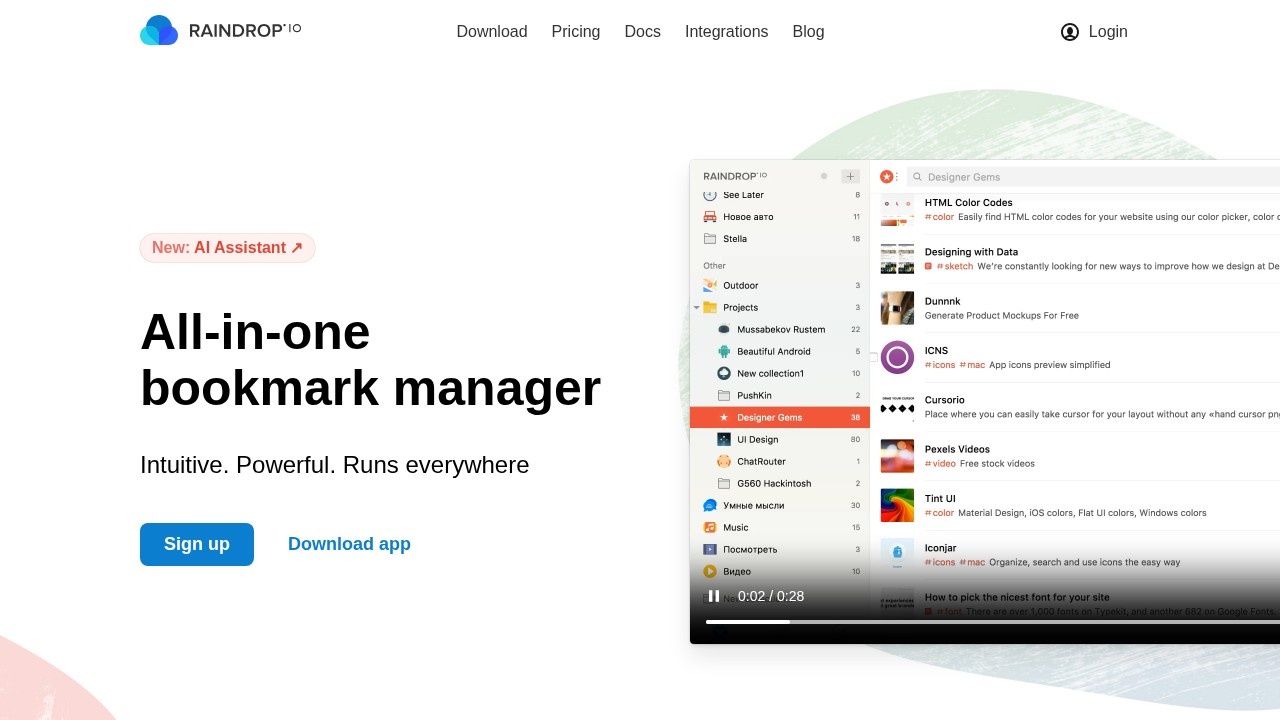Collapse the Projects tree arrow
This screenshot has width=1280, height=720.
pyautogui.click(x=697, y=308)
